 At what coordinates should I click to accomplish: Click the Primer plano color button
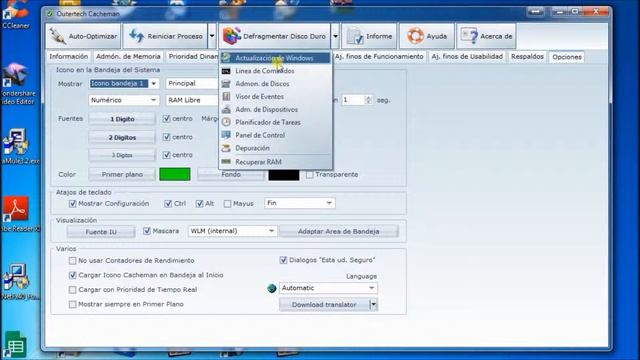122,175
